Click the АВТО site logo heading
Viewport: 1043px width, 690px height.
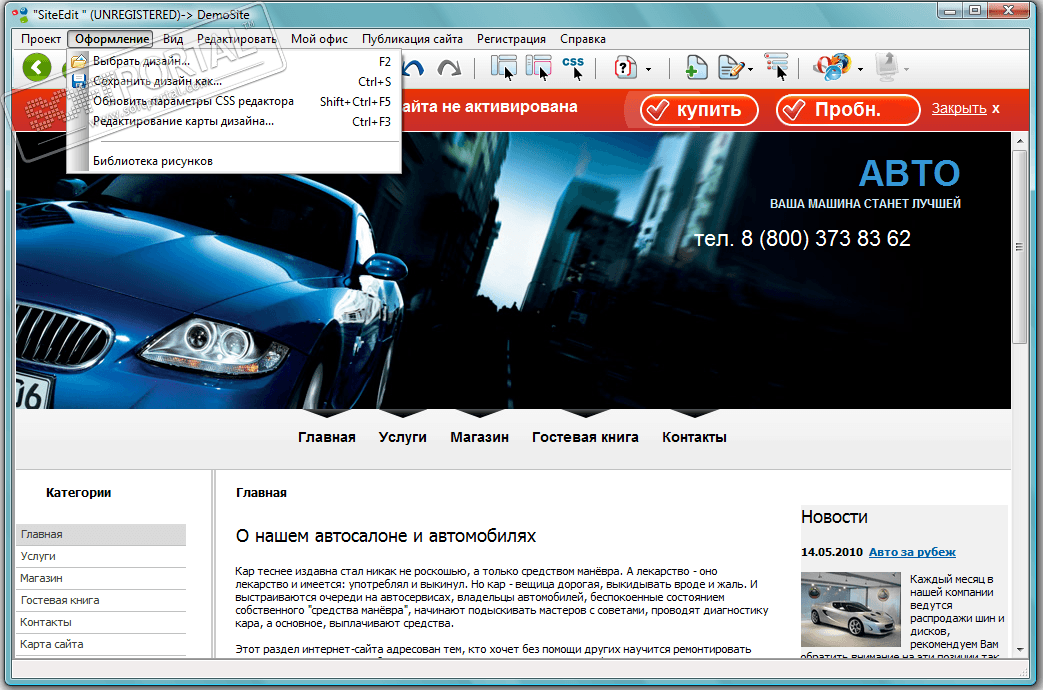coord(909,174)
